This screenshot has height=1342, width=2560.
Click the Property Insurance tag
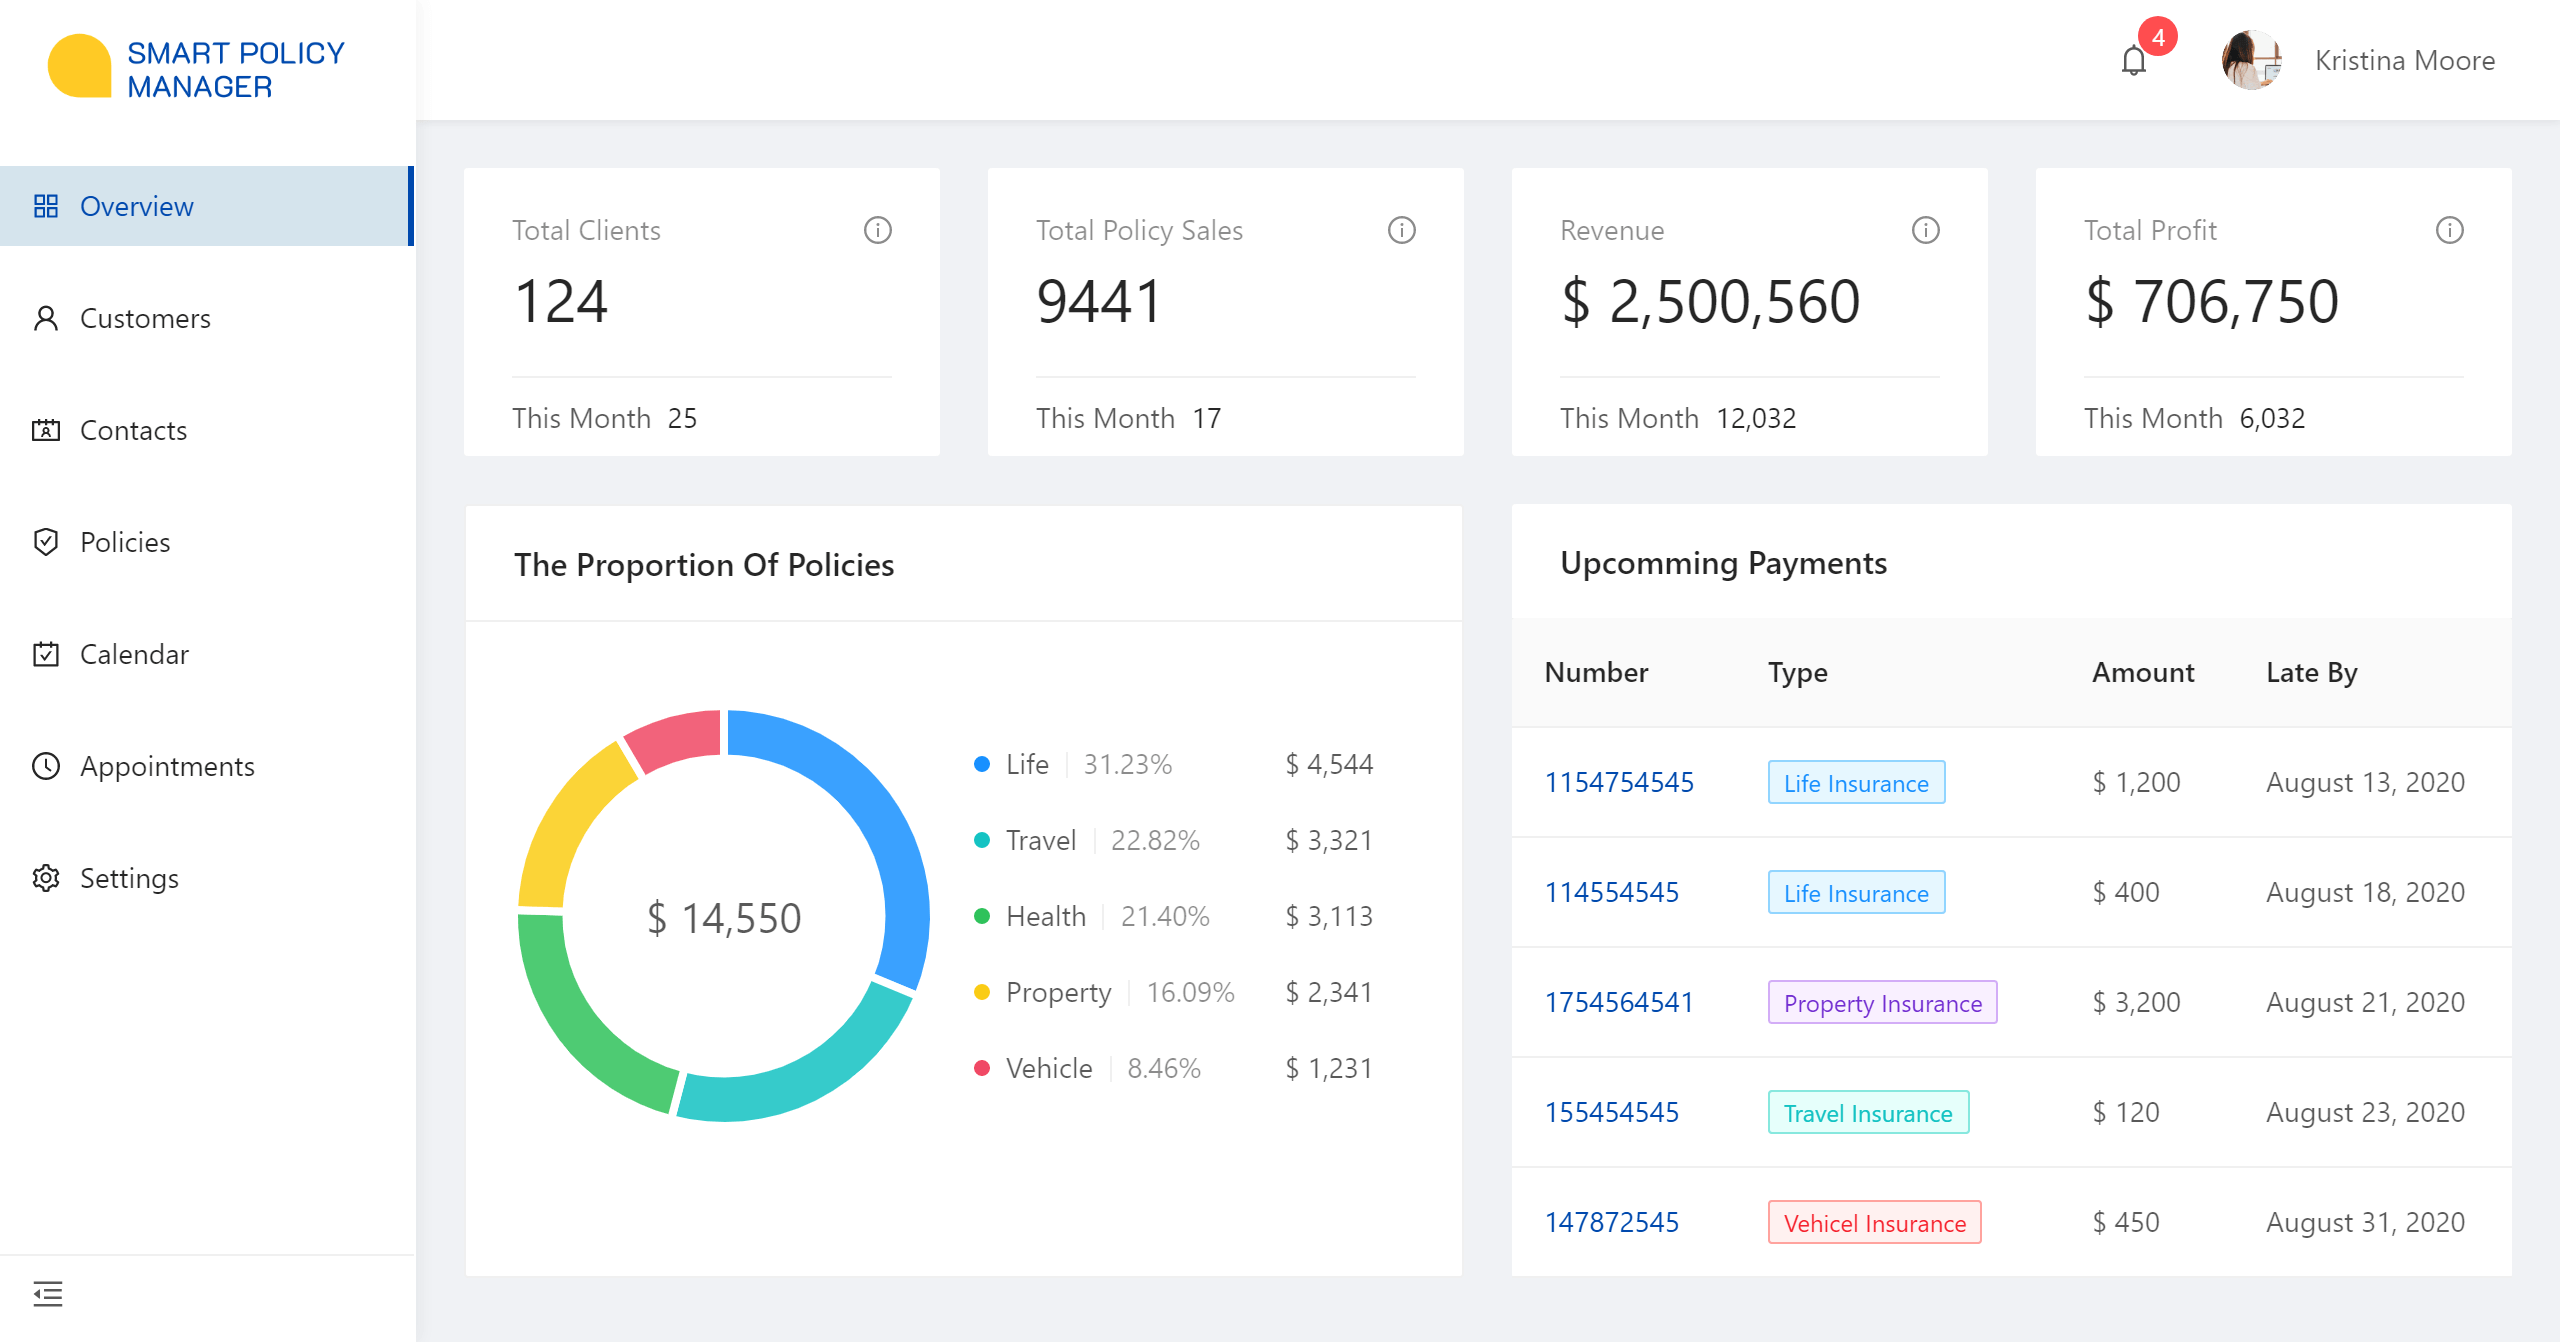tap(1882, 1002)
